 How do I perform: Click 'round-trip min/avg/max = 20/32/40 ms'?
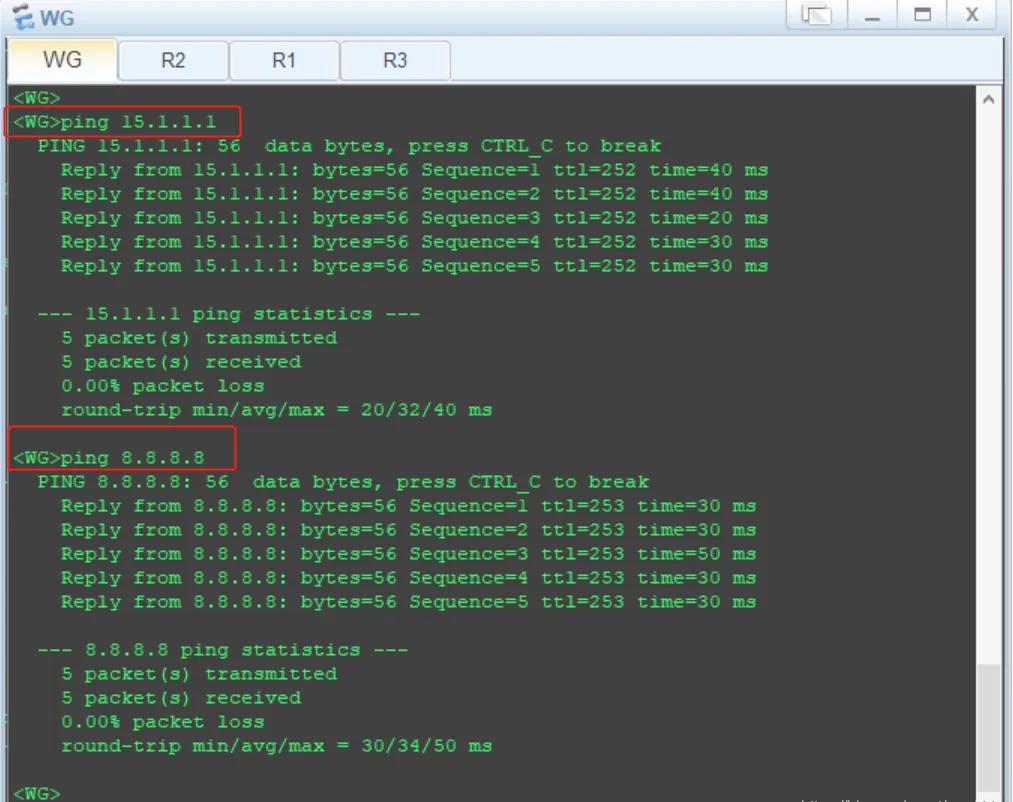pyautogui.click(x=277, y=410)
